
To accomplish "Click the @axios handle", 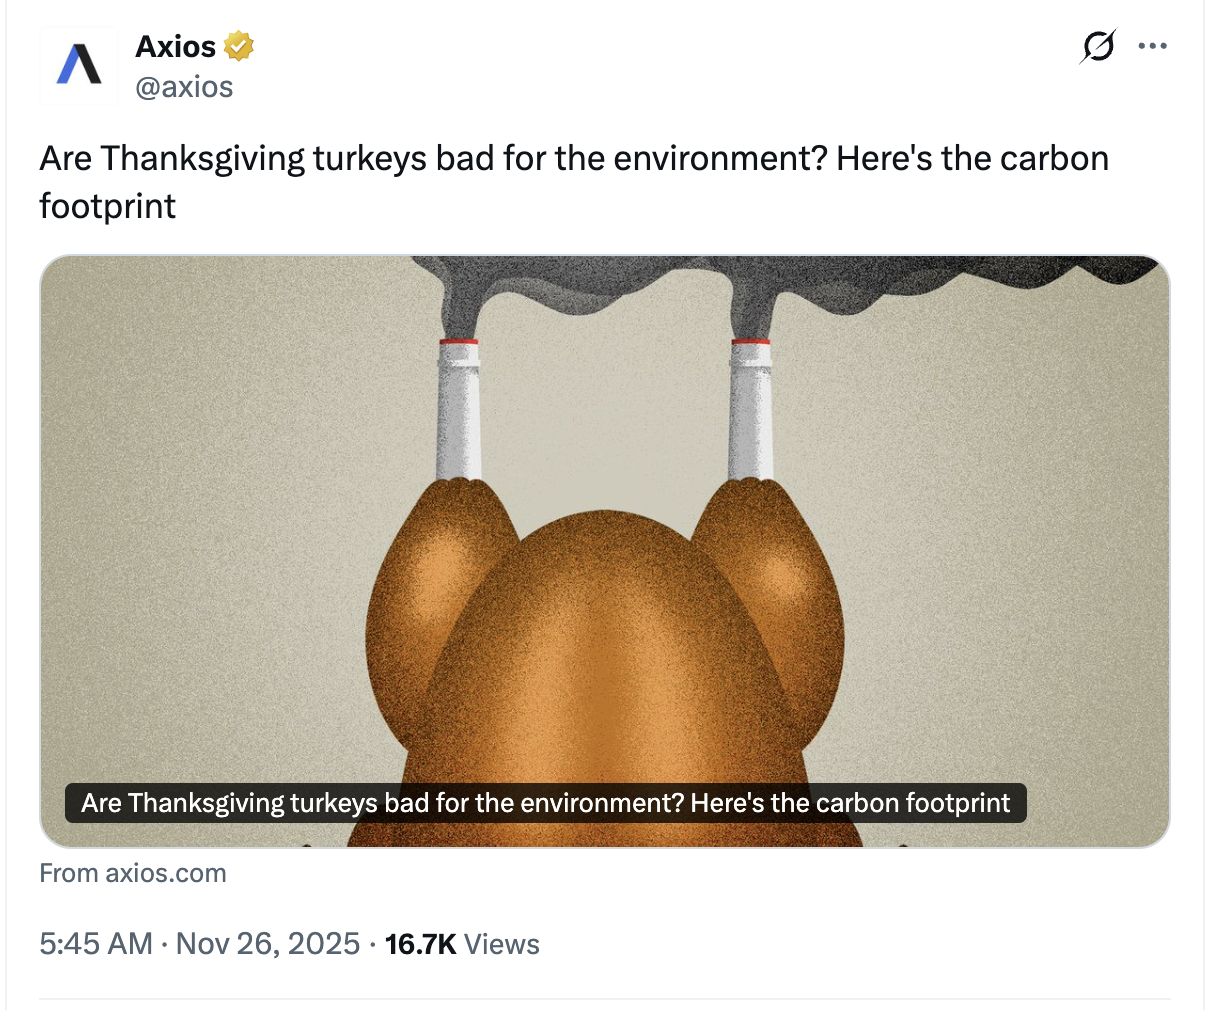I will [184, 87].
